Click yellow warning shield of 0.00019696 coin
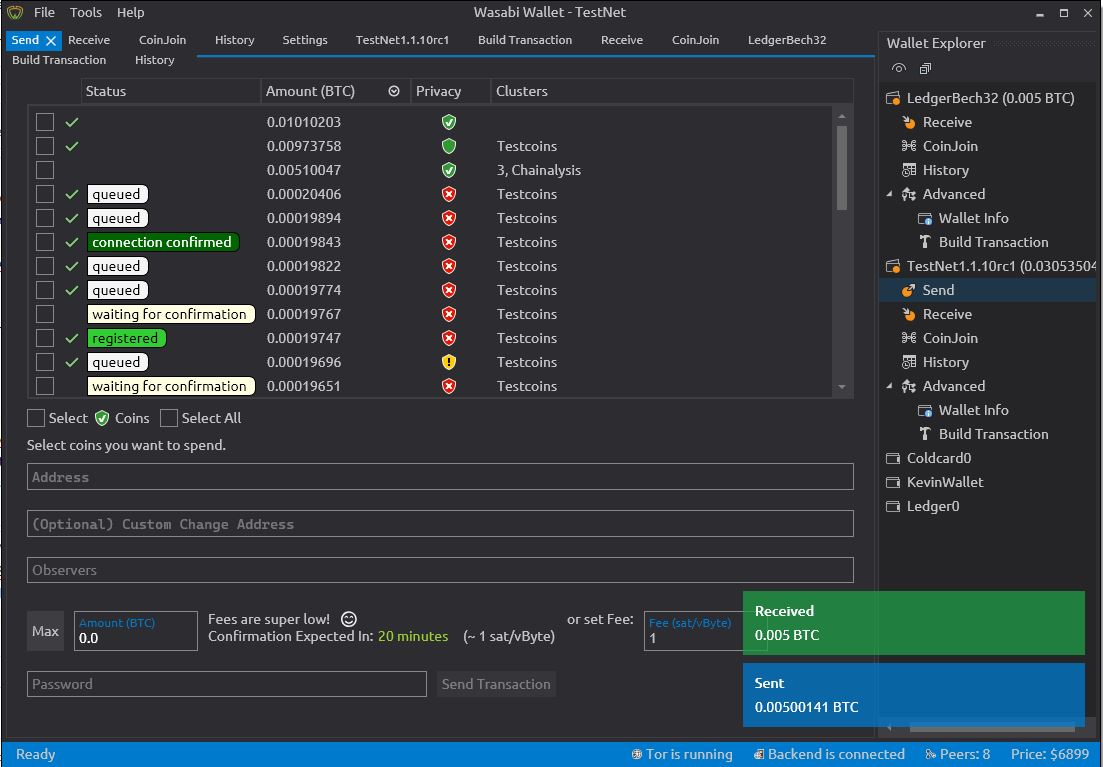Image resolution: width=1103 pixels, height=767 pixels. [449, 362]
